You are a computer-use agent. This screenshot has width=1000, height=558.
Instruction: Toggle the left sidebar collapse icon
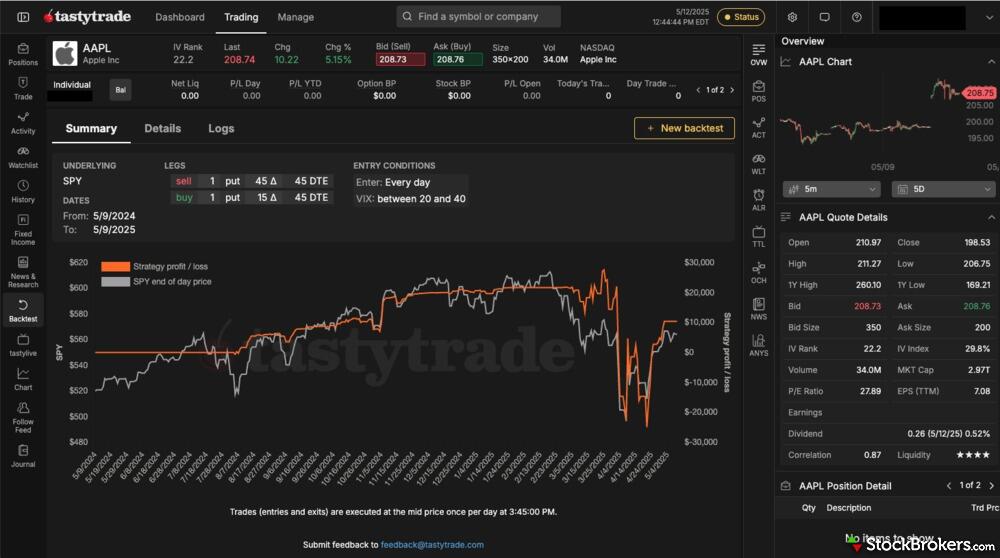pos(23,17)
